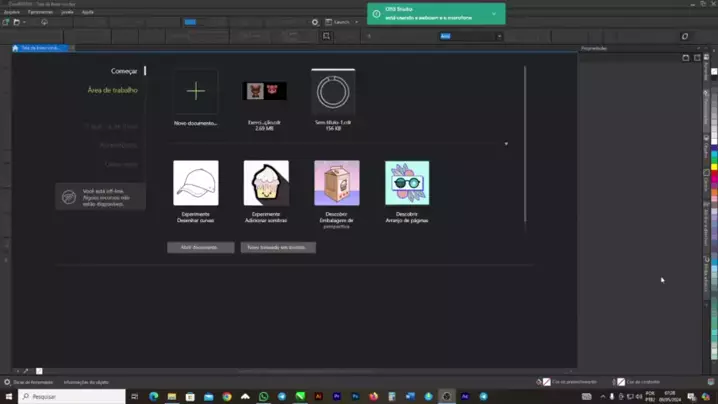Image resolution: width=718 pixels, height=404 pixels.
Task: Open WhatsApp from the taskbar
Action: (263, 397)
